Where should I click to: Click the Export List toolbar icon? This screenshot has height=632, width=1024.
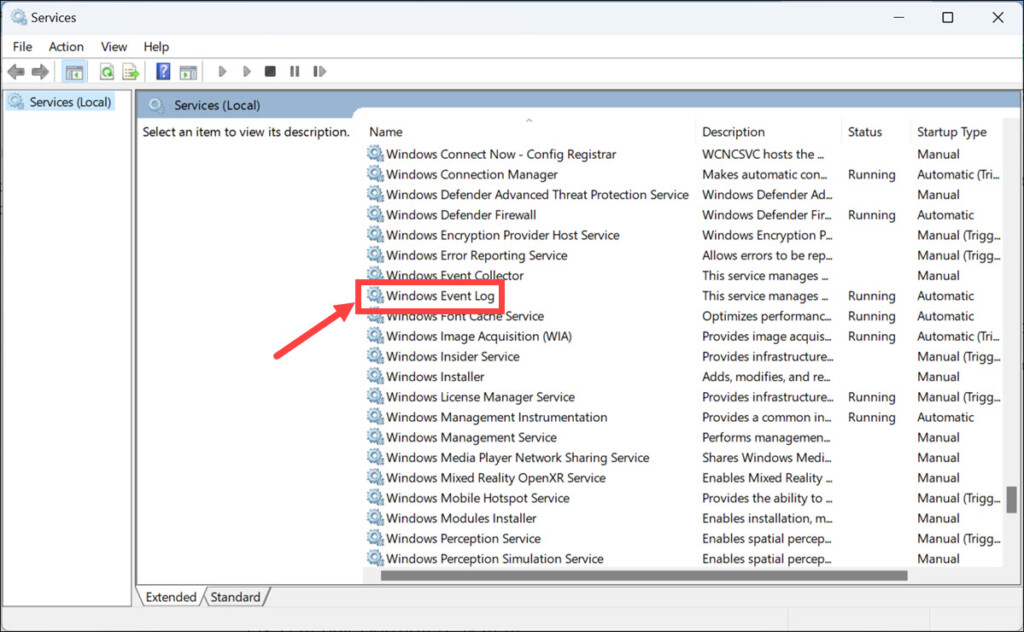pyautogui.click(x=130, y=72)
